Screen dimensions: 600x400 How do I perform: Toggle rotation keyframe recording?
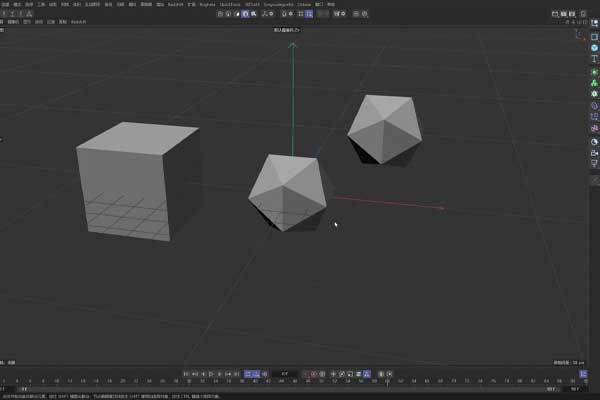[342, 374]
